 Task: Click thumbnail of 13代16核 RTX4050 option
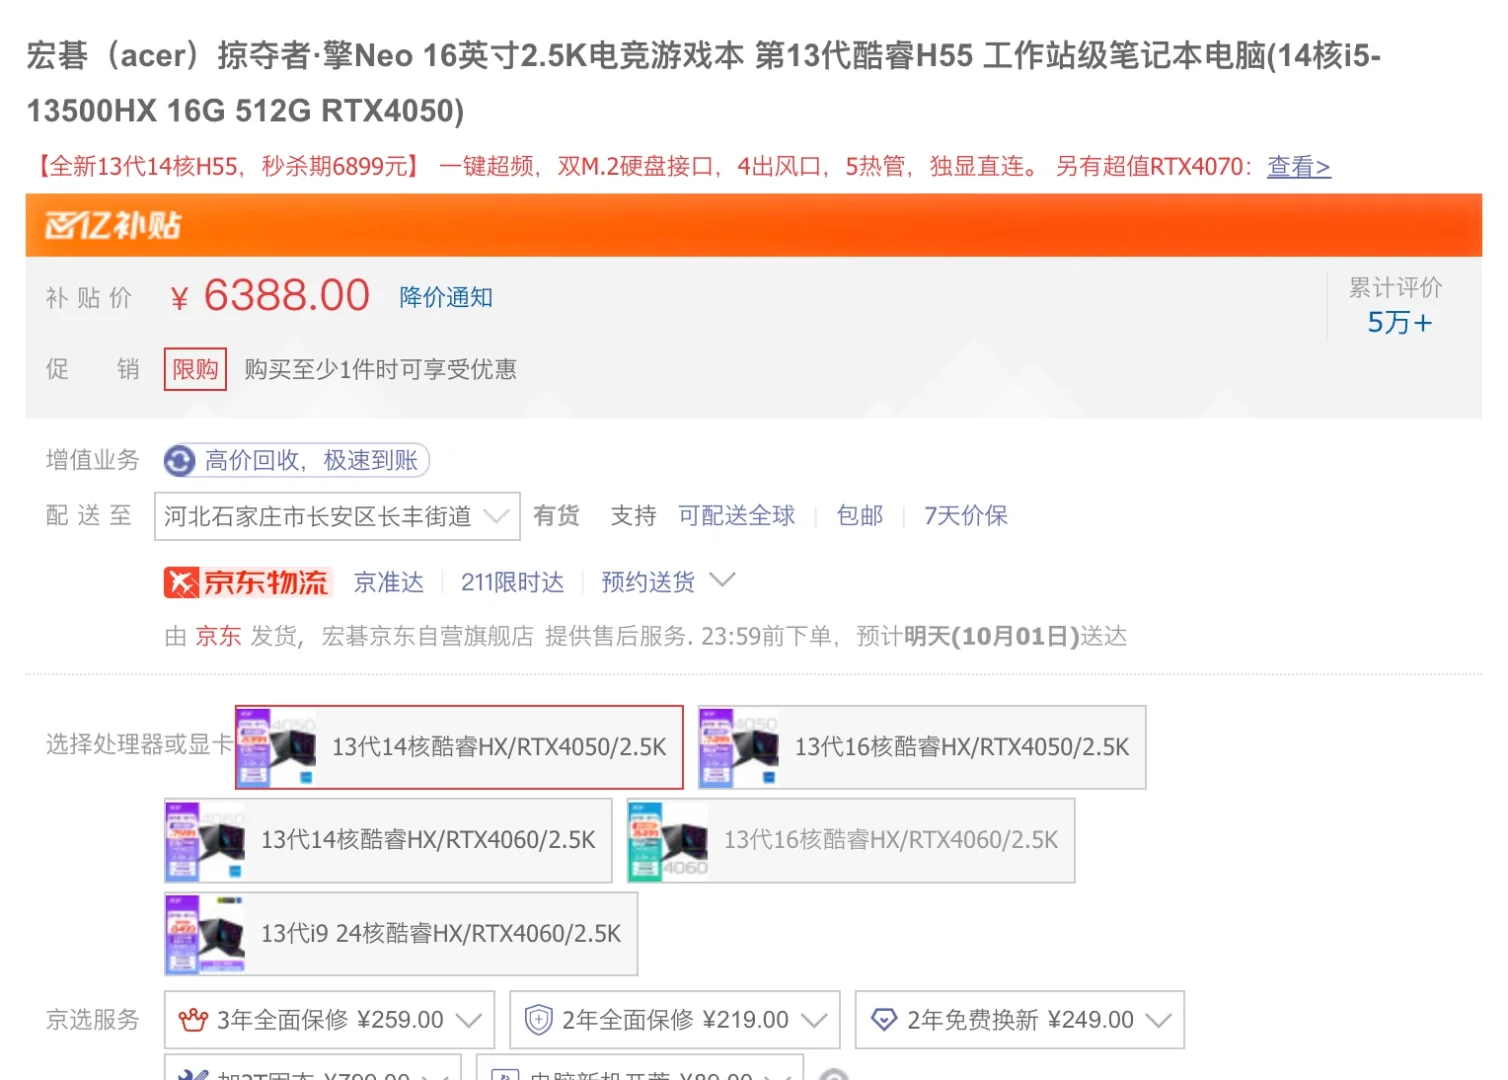(x=740, y=747)
